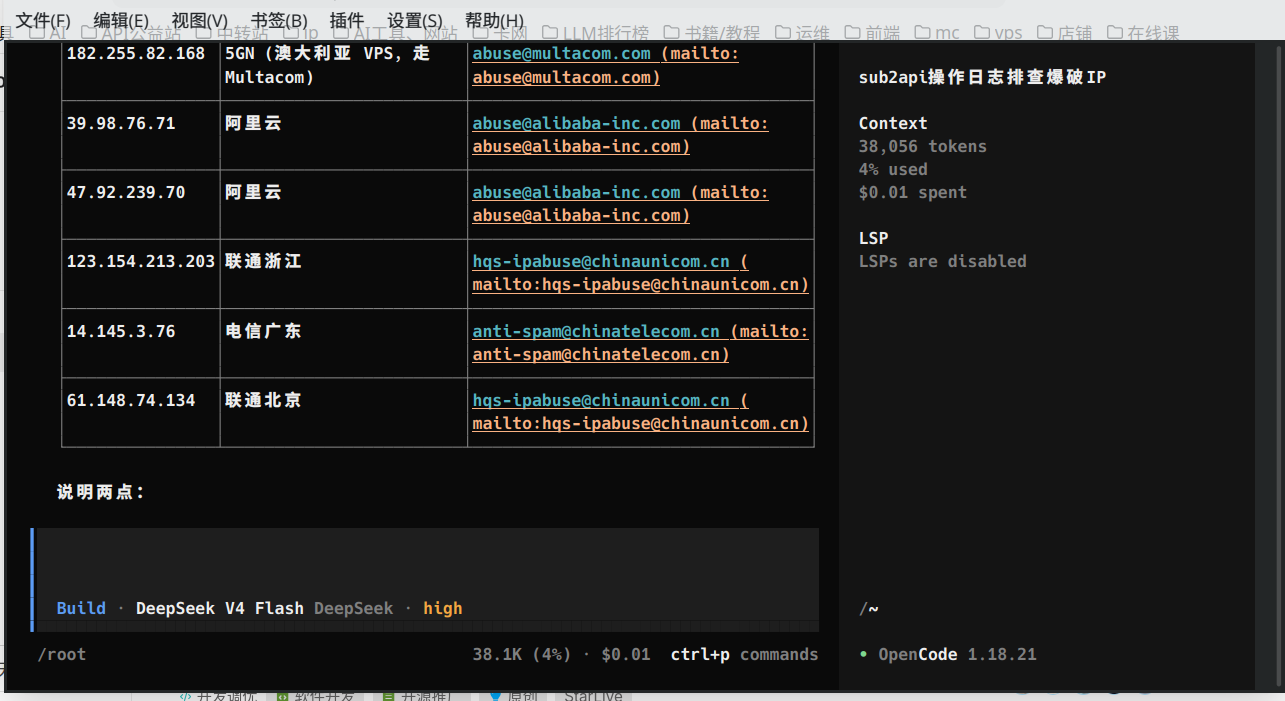Viewport: 1285px width, 701px height.
Task: Click blue anti-spam@chinatelecom.cn link
Action: coord(596,331)
